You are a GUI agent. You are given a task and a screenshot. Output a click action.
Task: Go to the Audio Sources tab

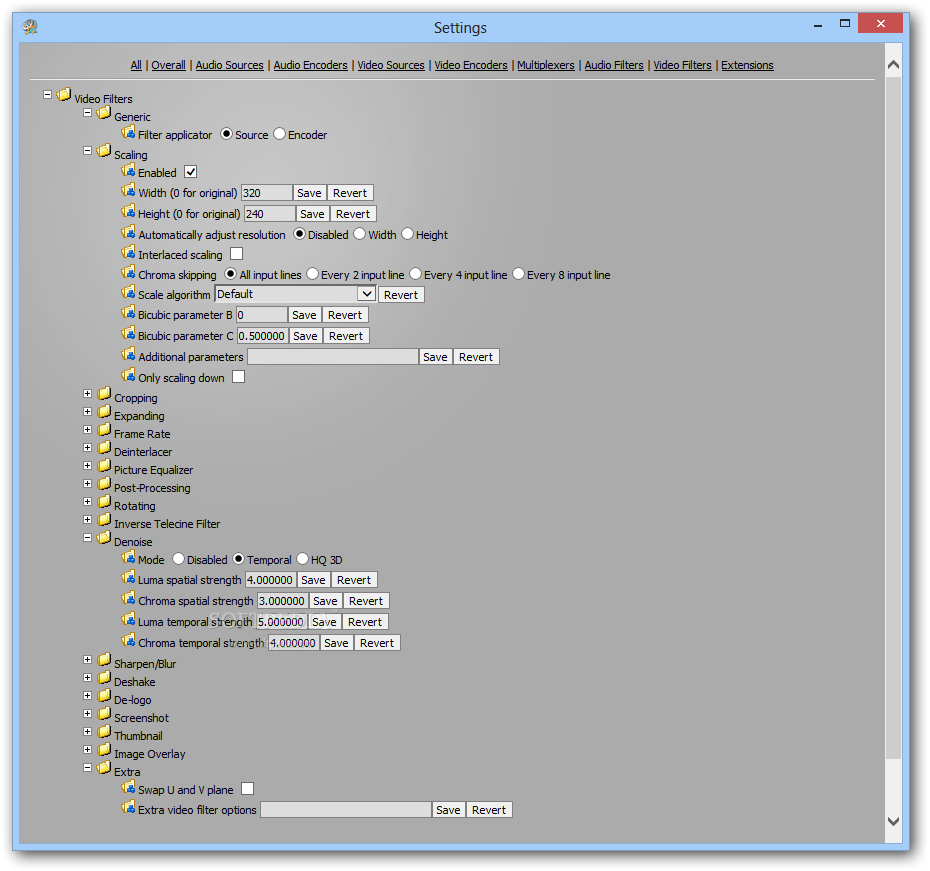(x=230, y=65)
